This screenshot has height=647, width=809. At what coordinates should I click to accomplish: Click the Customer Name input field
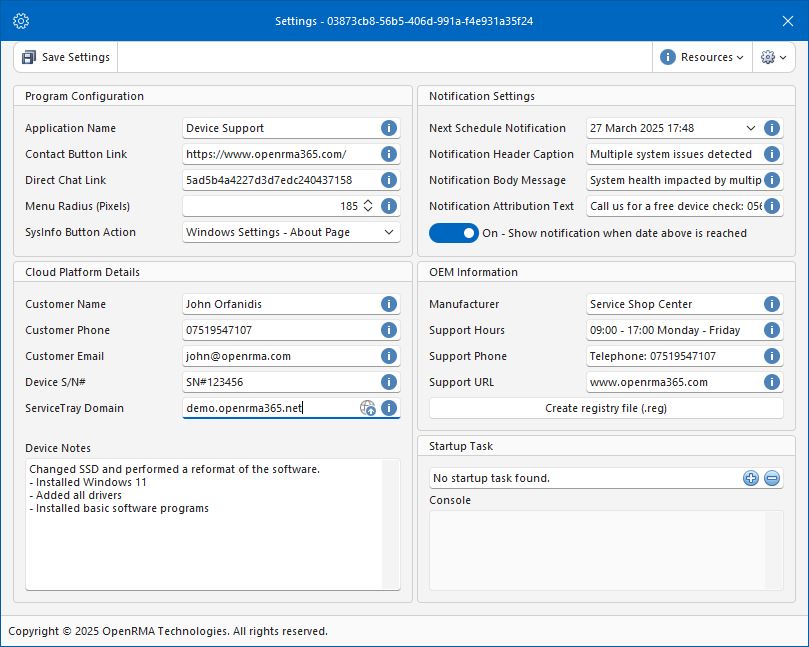point(278,304)
